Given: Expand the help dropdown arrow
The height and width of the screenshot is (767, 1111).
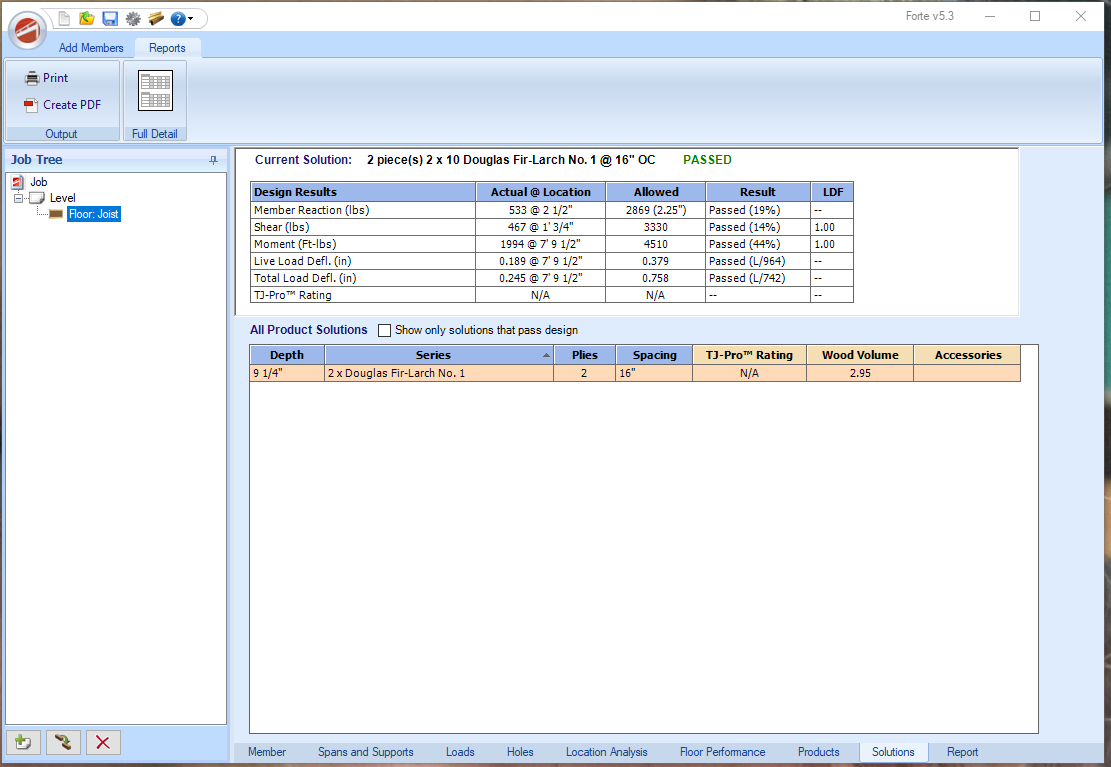Looking at the screenshot, I should pyautogui.click(x=191, y=19).
